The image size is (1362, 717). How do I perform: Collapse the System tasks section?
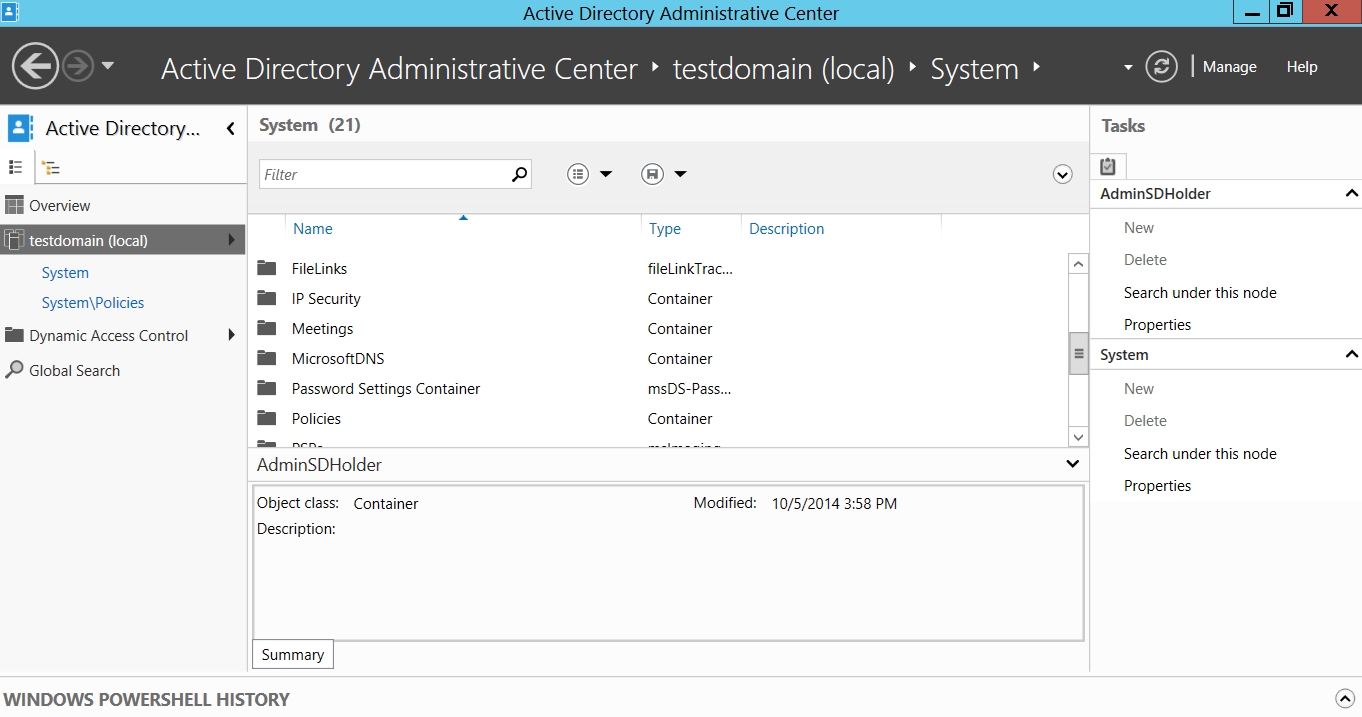click(1351, 355)
